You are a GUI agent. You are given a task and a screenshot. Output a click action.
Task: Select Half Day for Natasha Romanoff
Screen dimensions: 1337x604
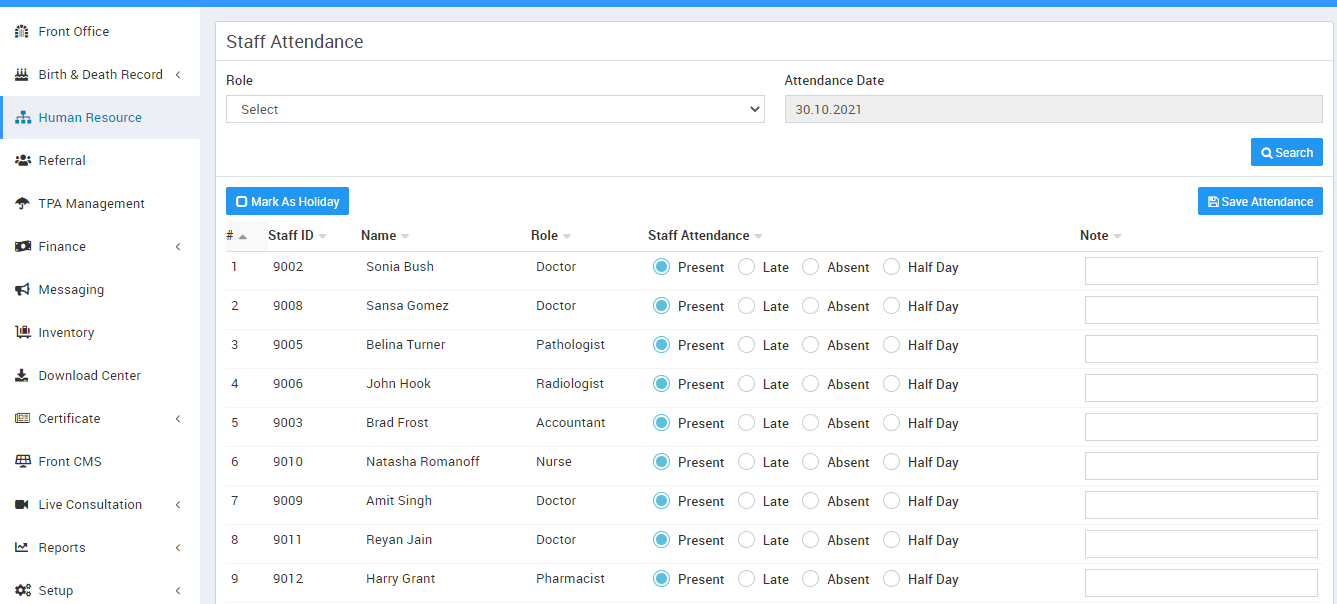(x=891, y=462)
